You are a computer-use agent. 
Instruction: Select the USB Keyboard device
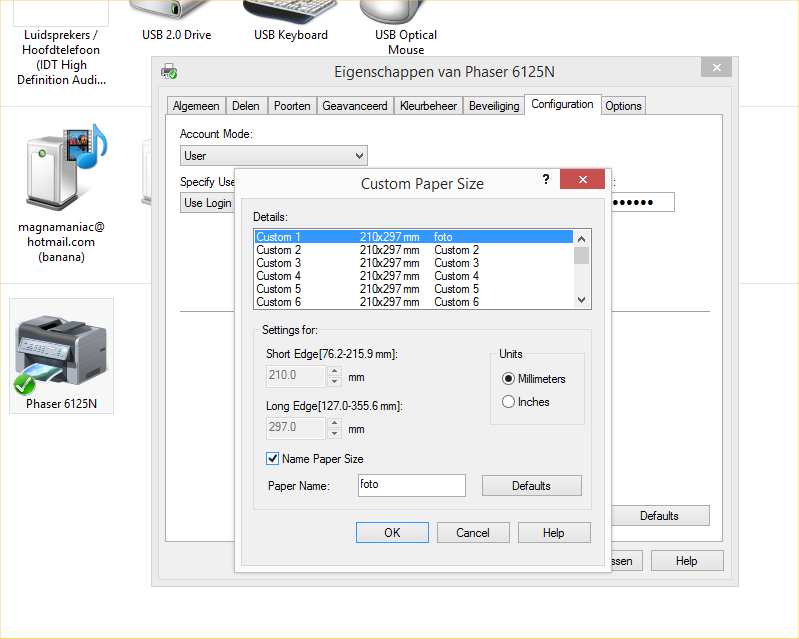(290, 21)
